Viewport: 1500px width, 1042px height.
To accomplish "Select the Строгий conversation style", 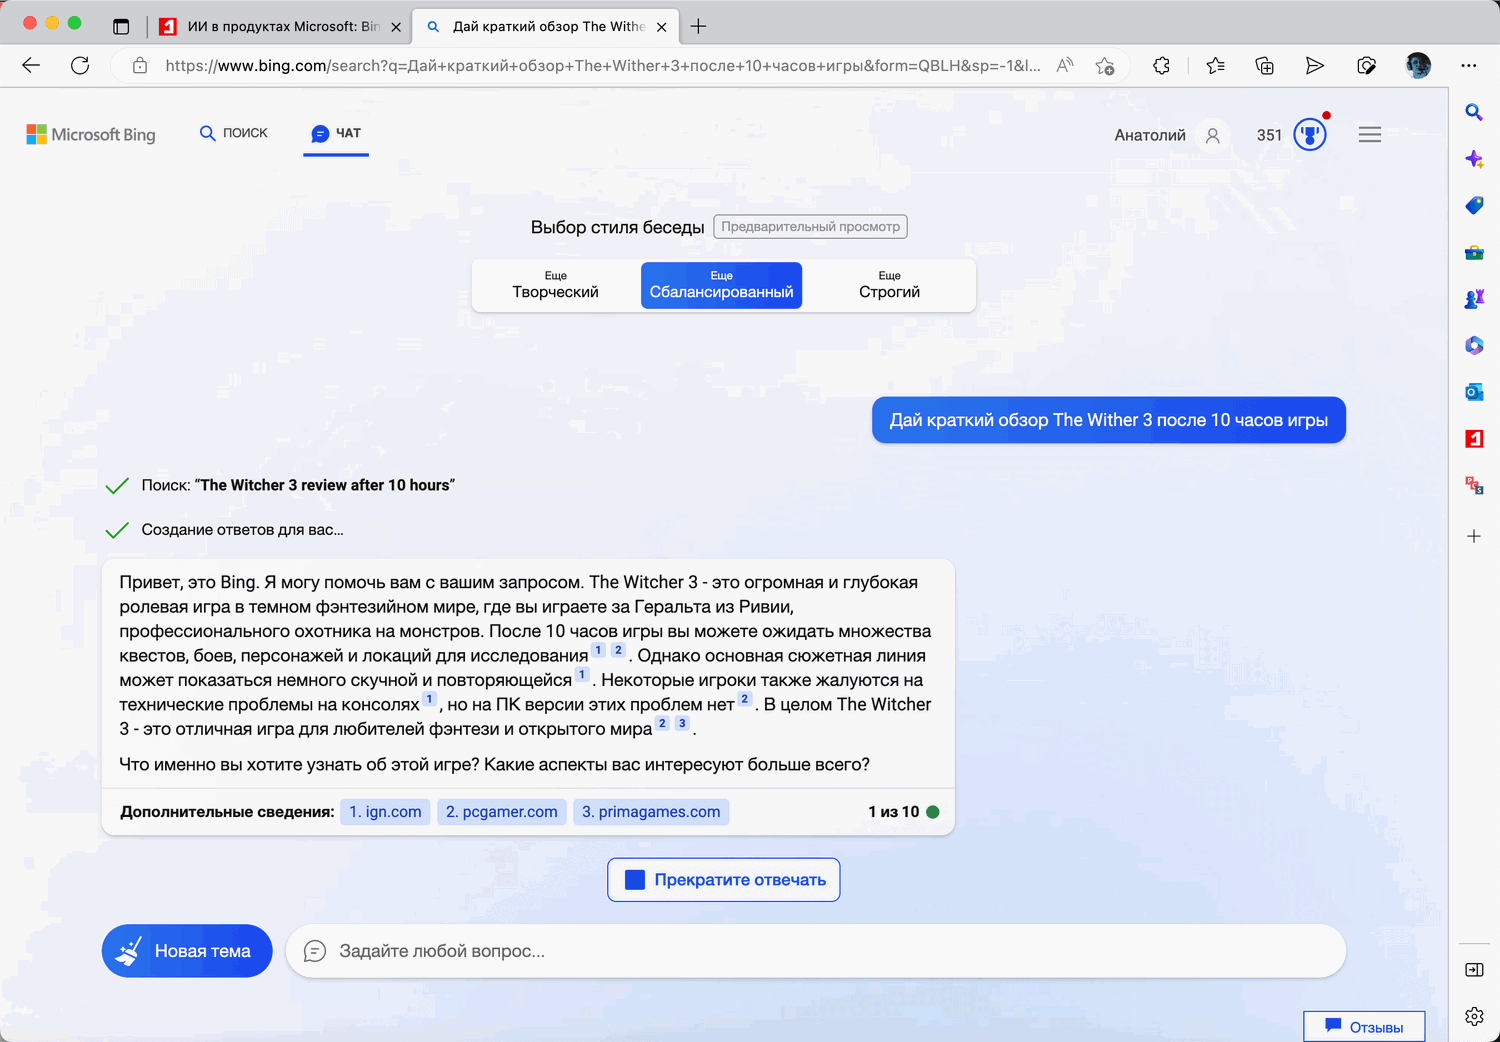I will 889,285.
